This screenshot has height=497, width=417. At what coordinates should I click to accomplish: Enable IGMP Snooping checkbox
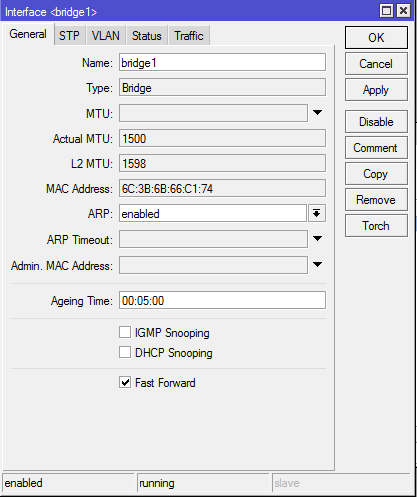point(125,332)
